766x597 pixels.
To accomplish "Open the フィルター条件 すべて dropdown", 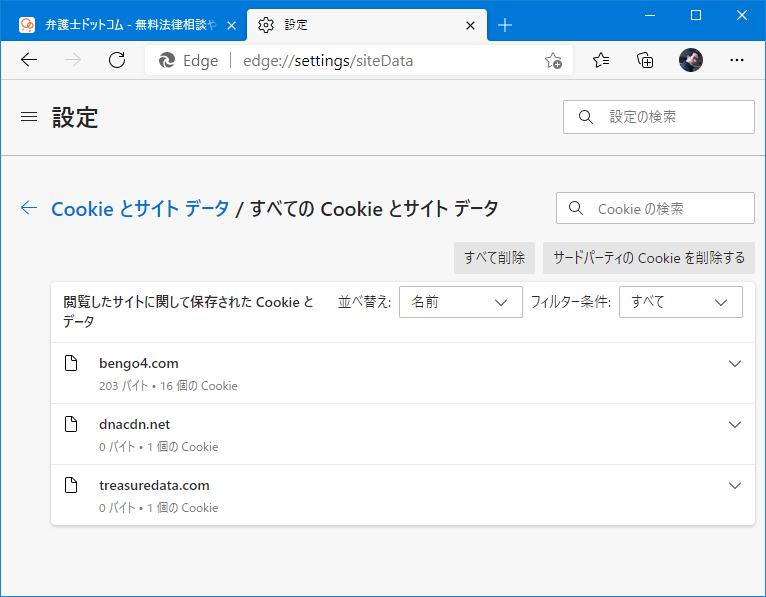I will click(x=681, y=302).
